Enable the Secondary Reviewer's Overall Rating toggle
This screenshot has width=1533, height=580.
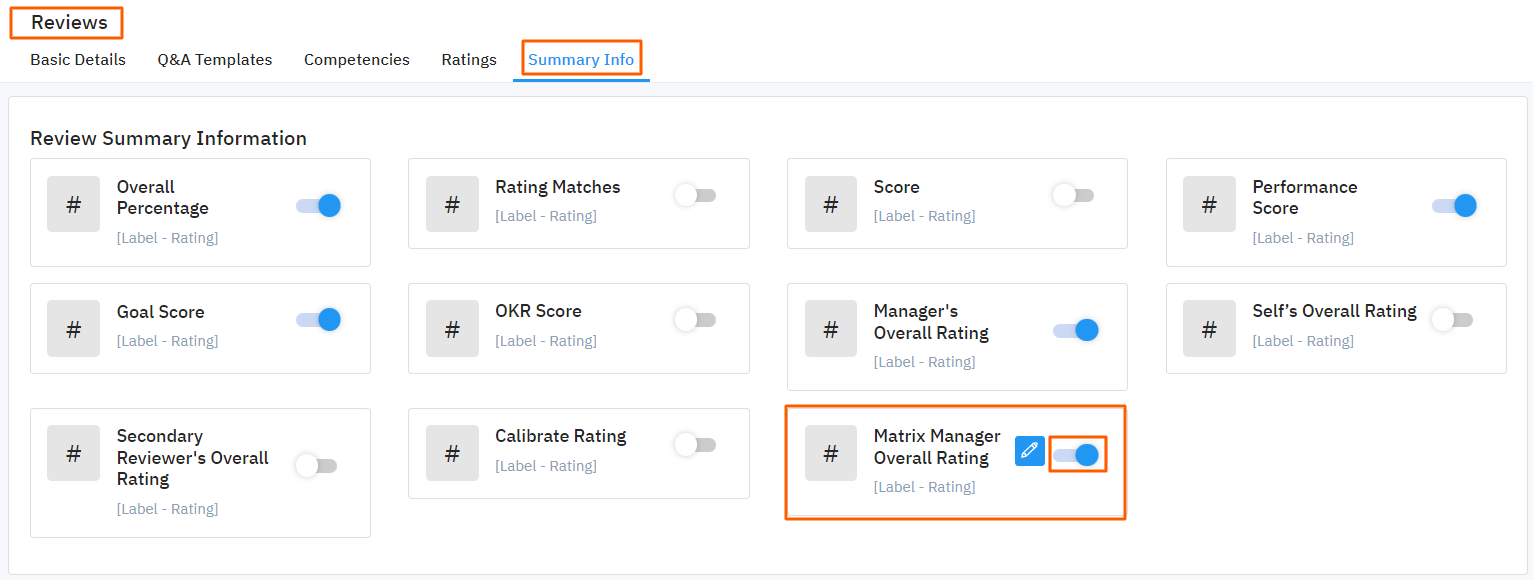pos(317,466)
